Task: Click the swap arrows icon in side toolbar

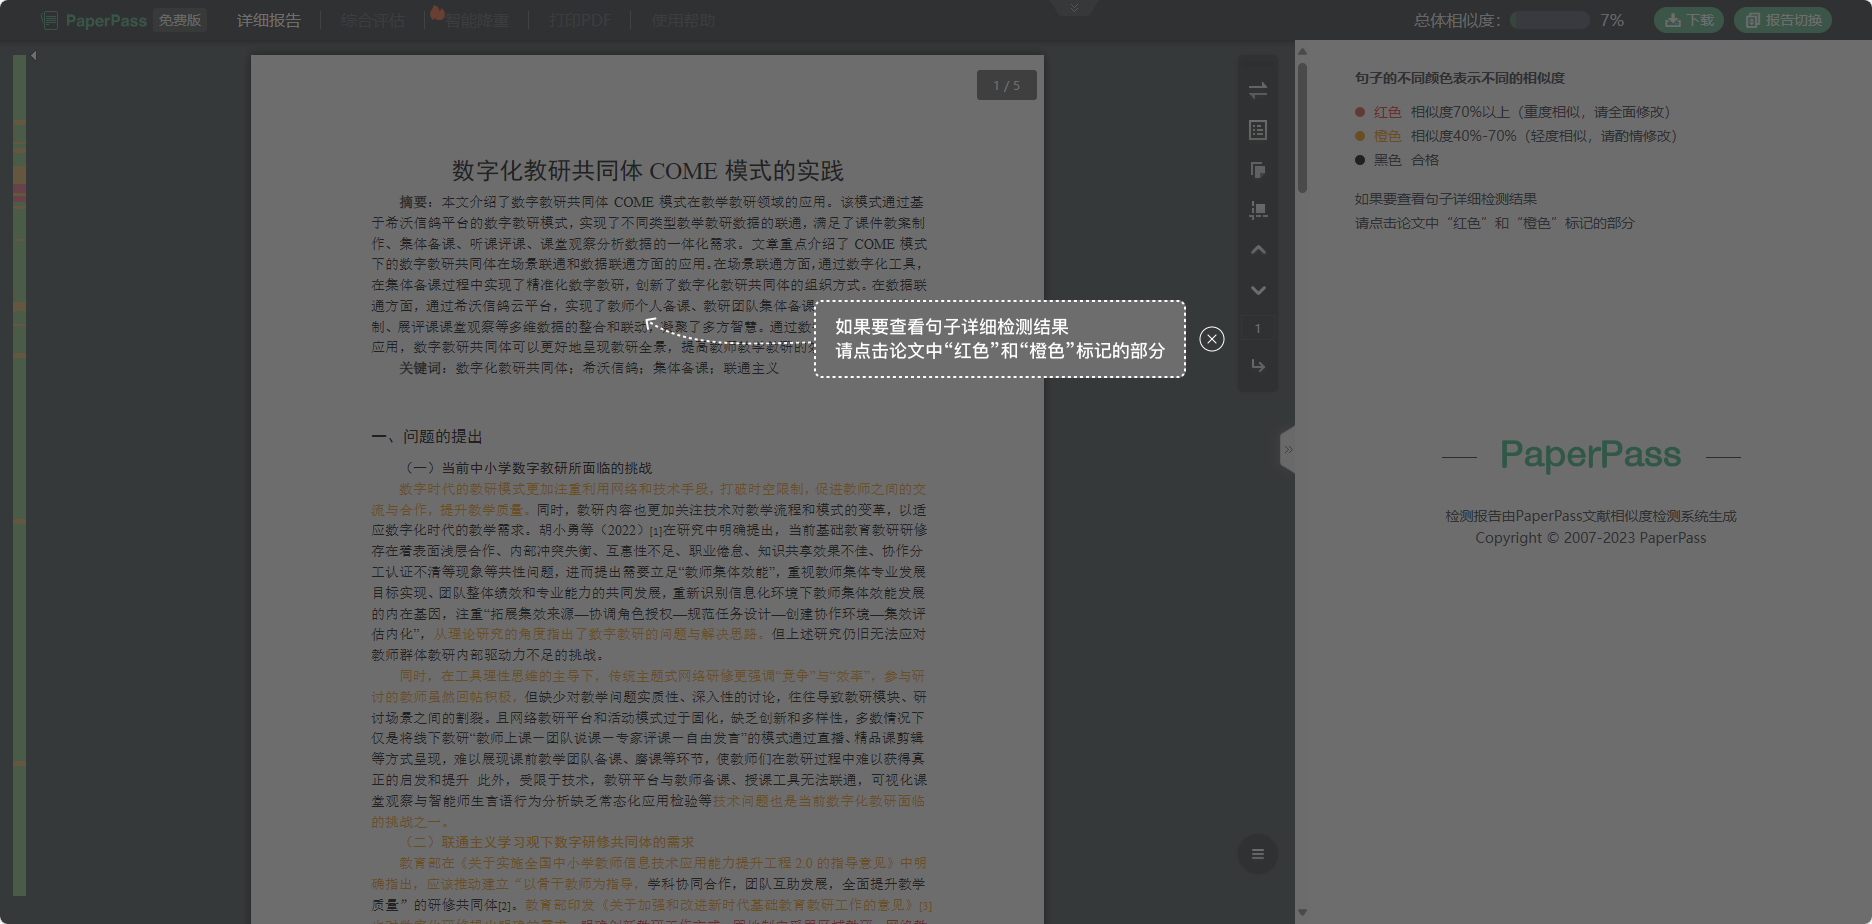Action: click(x=1258, y=90)
